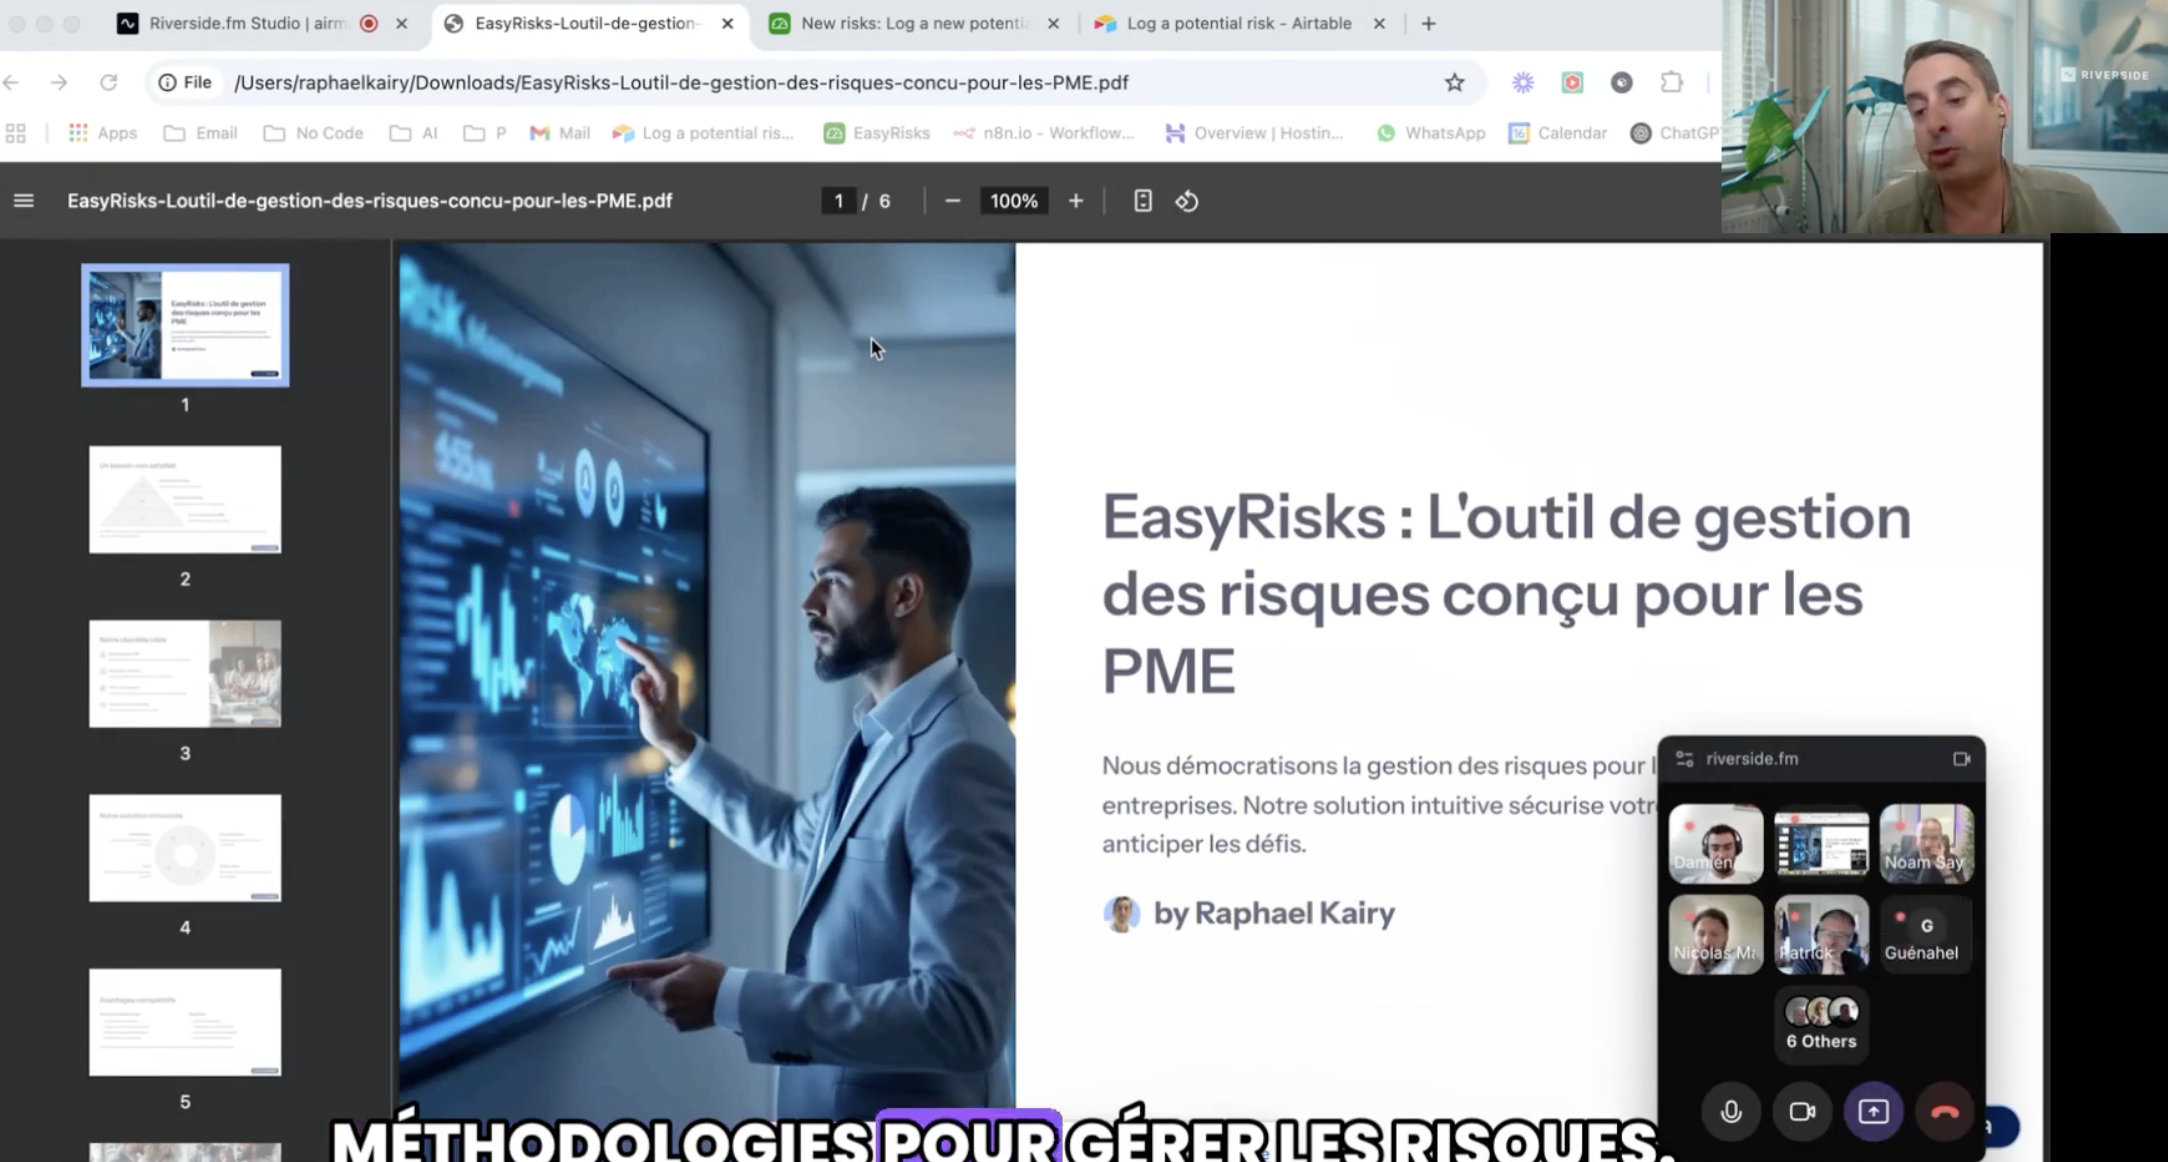Viewport: 2168px width, 1162px height.
Task: Open the gray circular extension icon
Action: 1621,83
